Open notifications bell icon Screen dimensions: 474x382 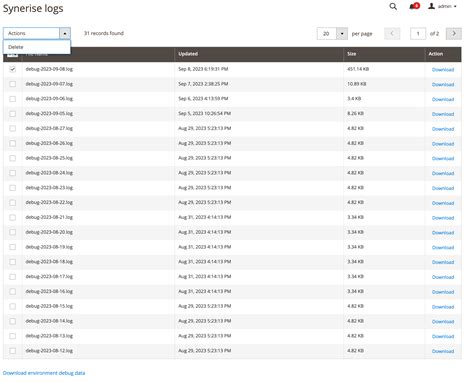click(x=414, y=6)
